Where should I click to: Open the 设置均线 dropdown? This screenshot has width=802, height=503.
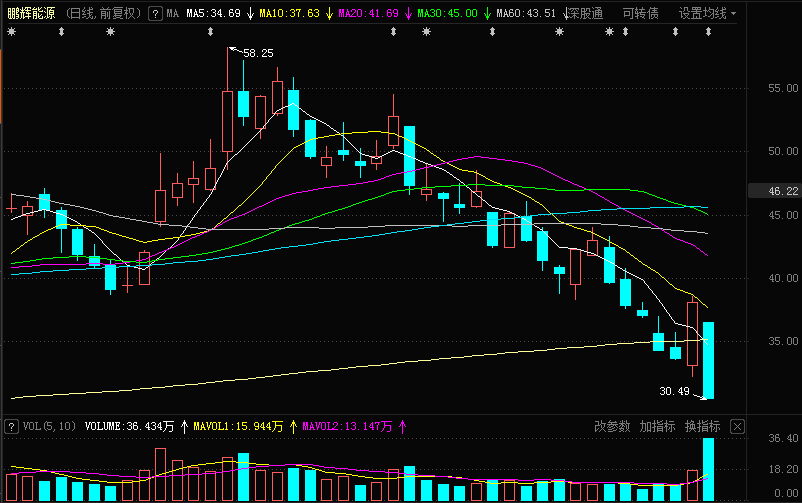click(708, 14)
